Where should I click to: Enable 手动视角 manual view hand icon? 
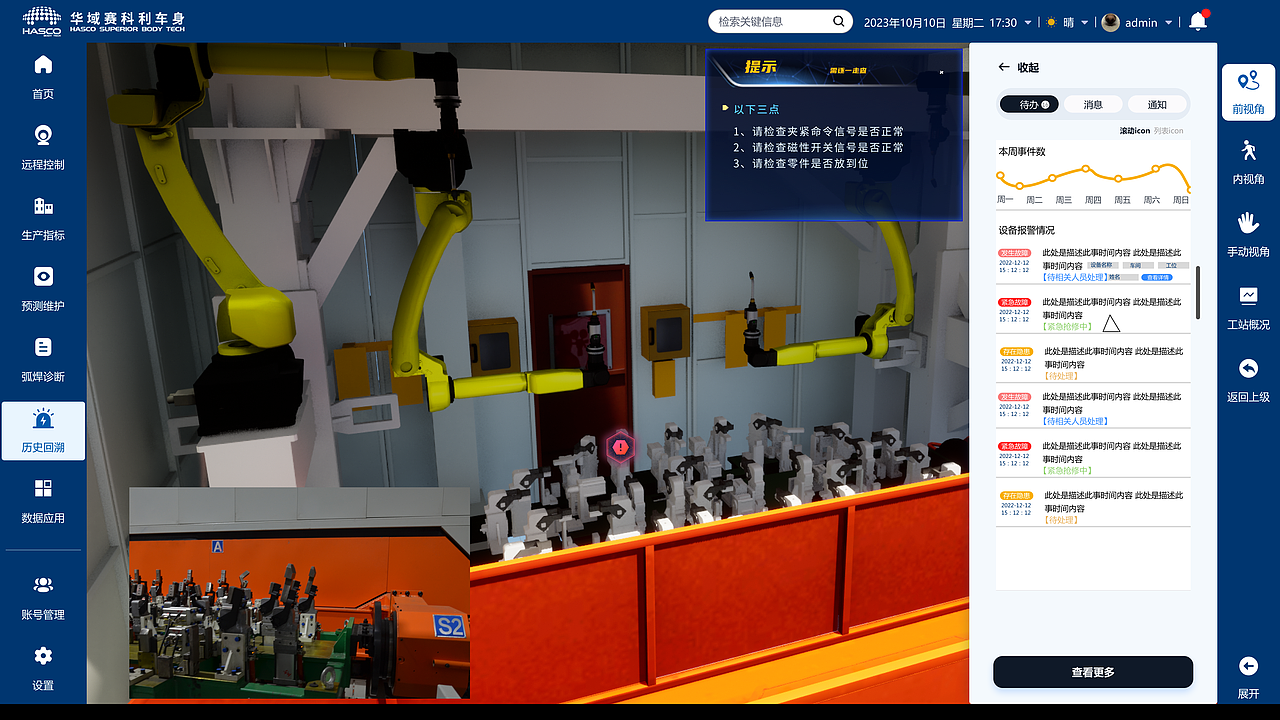[1248, 222]
